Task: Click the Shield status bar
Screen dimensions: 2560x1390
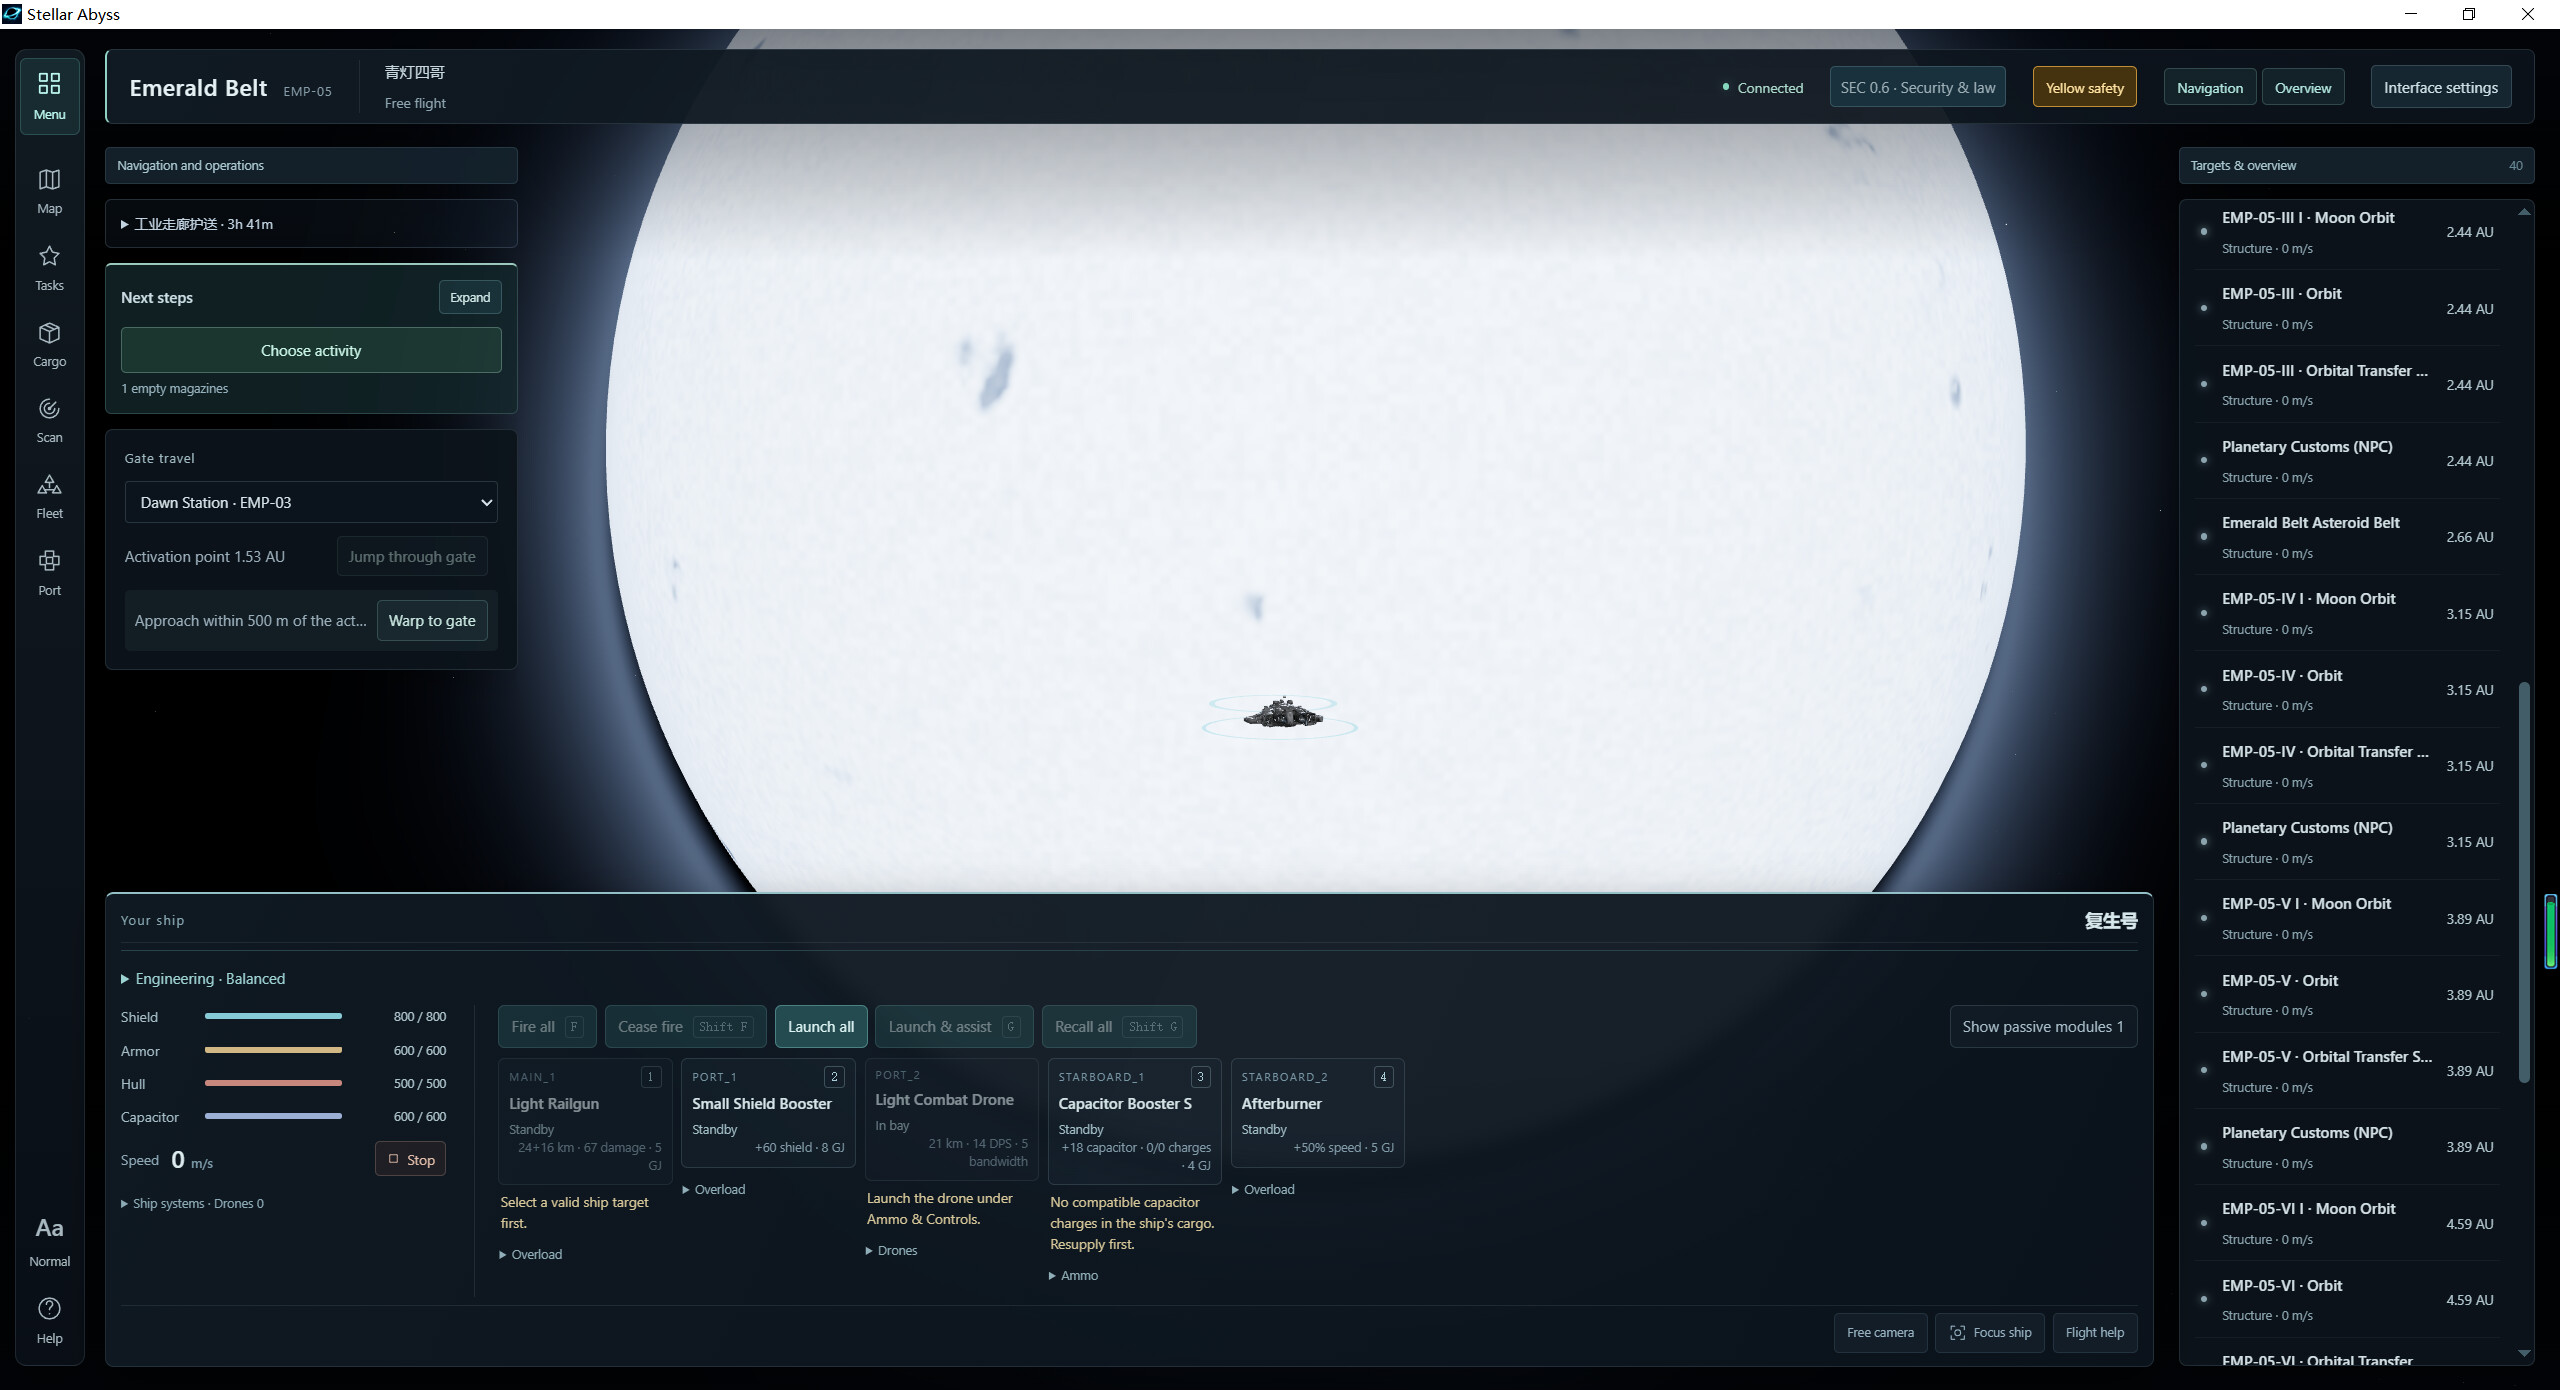Action: pyautogui.click(x=273, y=1017)
